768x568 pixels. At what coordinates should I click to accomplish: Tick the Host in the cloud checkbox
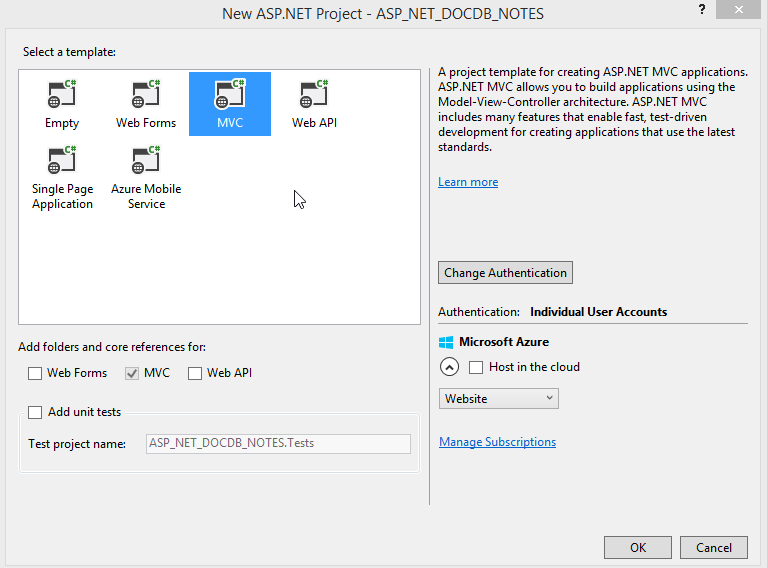[476, 367]
